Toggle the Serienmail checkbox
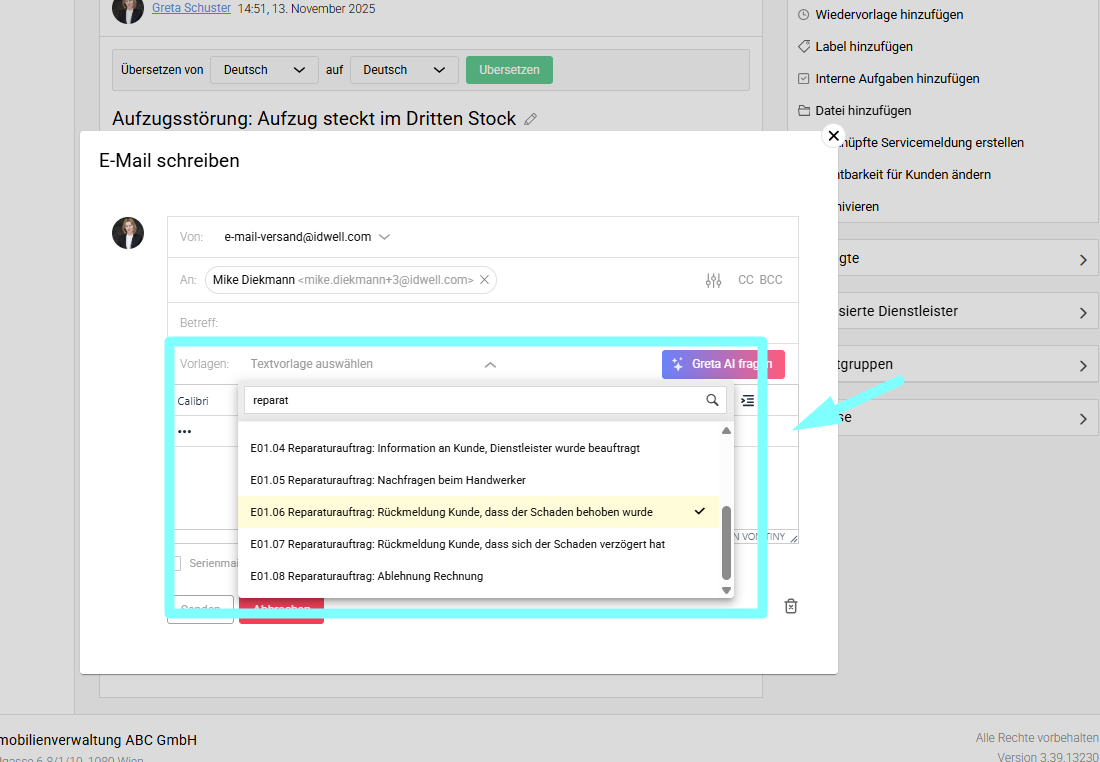The height and width of the screenshot is (762, 1100). (176, 563)
